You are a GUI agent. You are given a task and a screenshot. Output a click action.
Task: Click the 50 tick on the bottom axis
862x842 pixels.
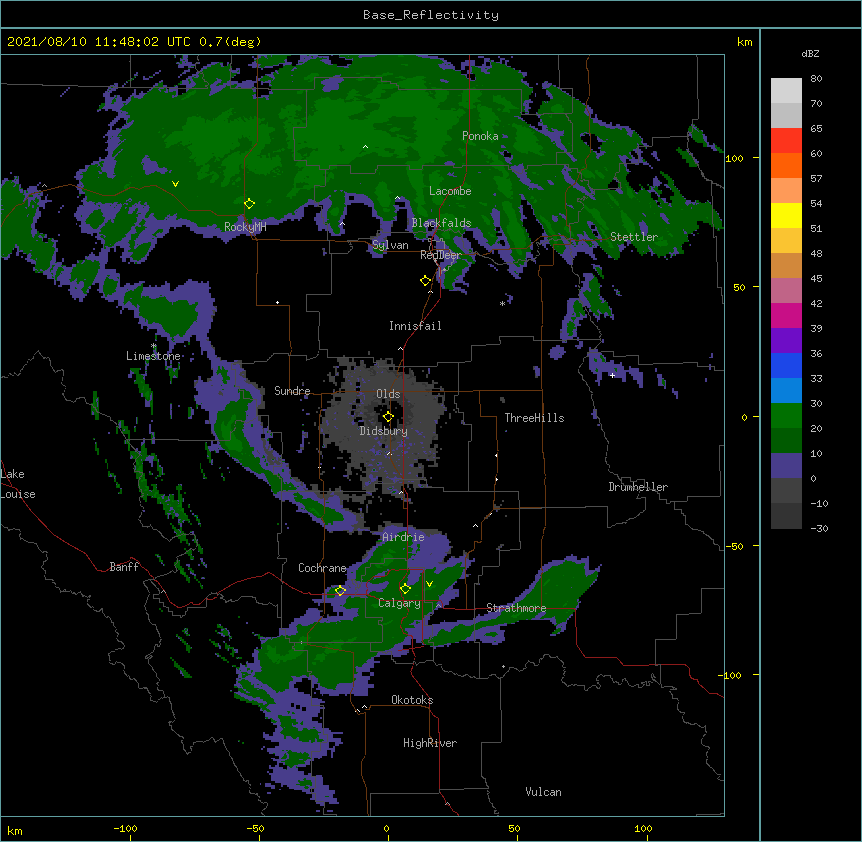pyautogui.click(x=514, y=828)
